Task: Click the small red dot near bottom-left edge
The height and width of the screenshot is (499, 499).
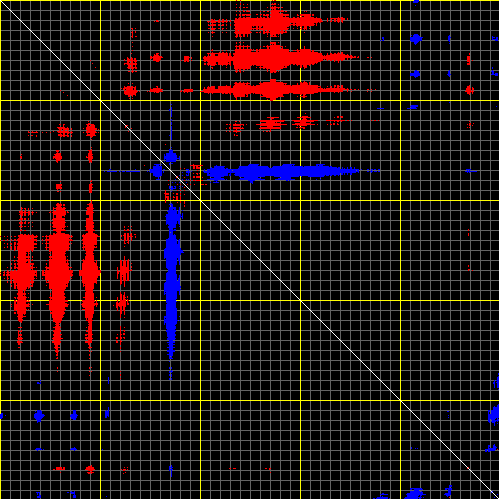Action: tap(90, 469)
